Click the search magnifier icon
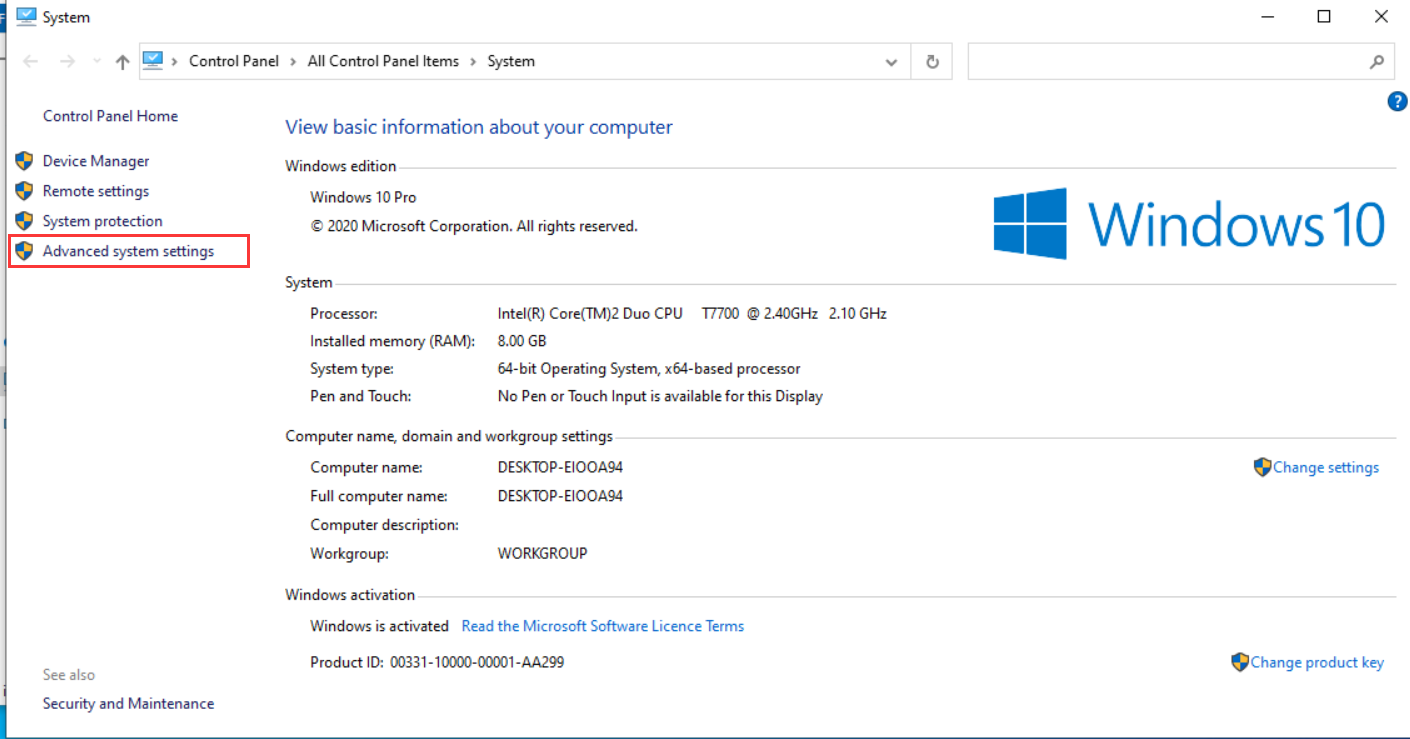The height and width of the screenshot is (739, 1410). click(x=1376, y=62)
